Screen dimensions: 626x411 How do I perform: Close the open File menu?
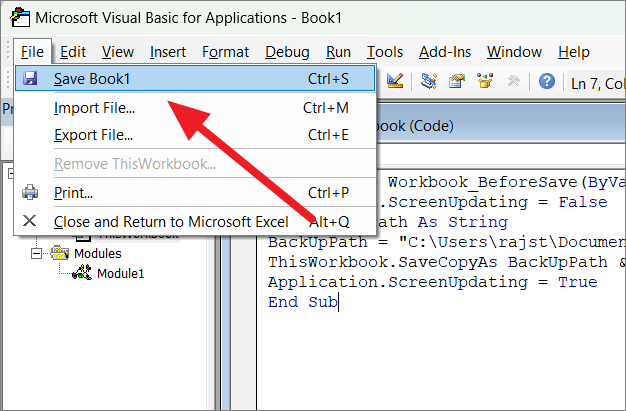point(32,52)
